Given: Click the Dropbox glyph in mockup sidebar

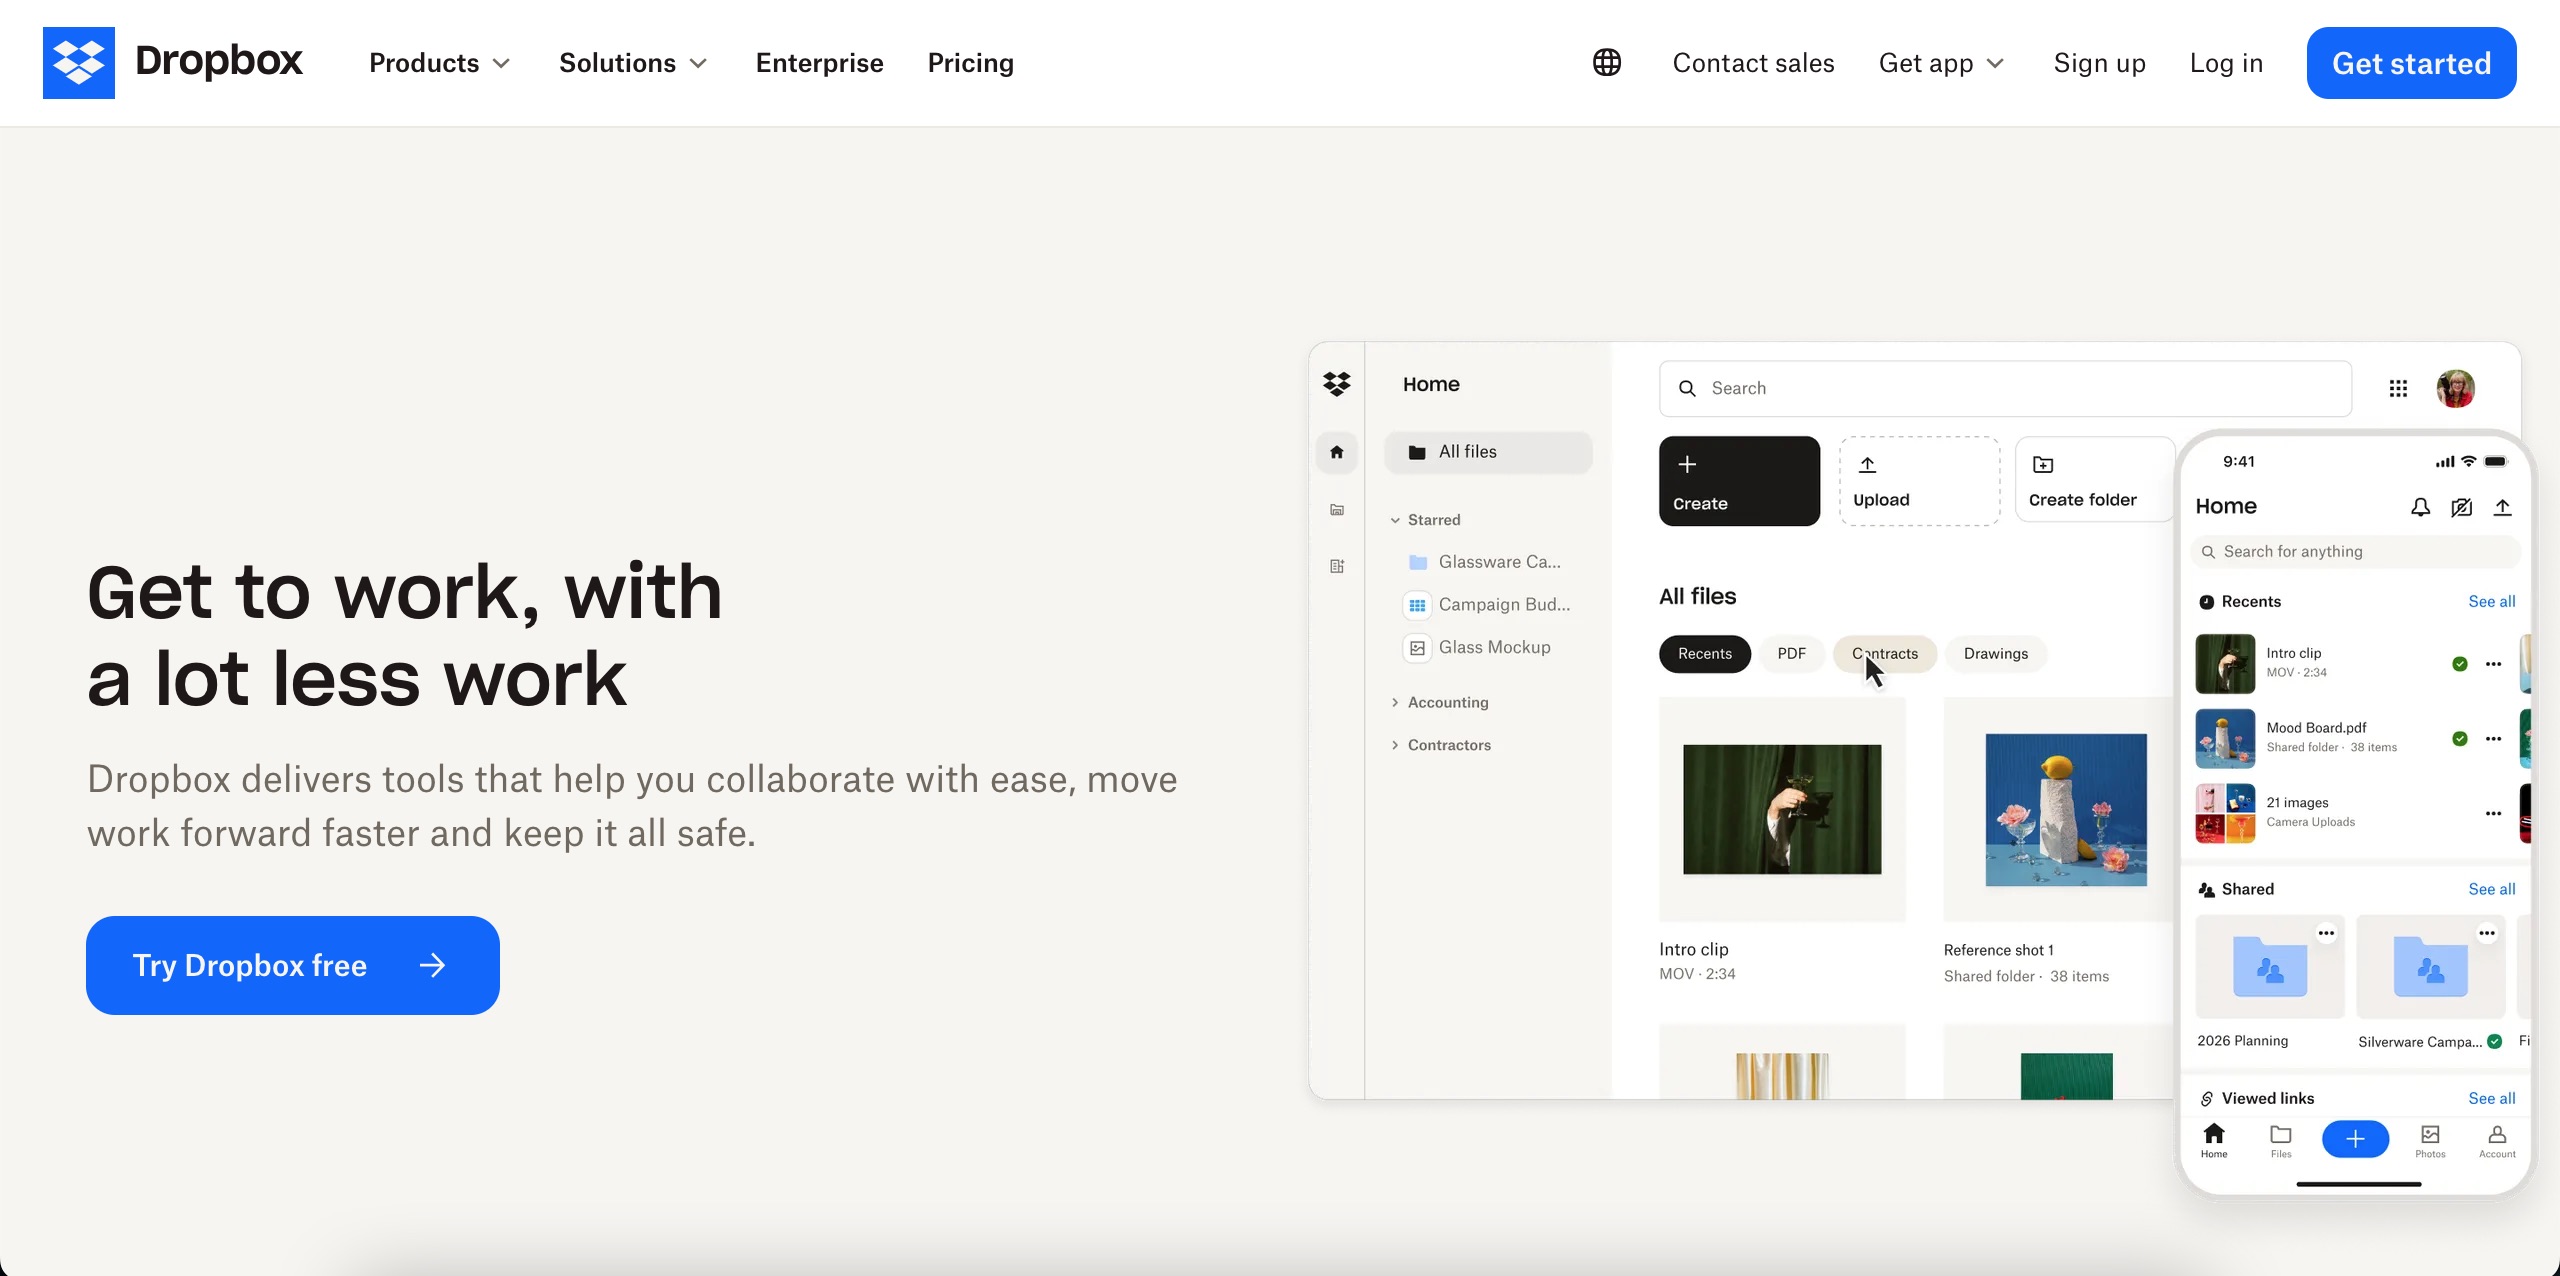Looking at the screenshot, I should click(1337, 384).
